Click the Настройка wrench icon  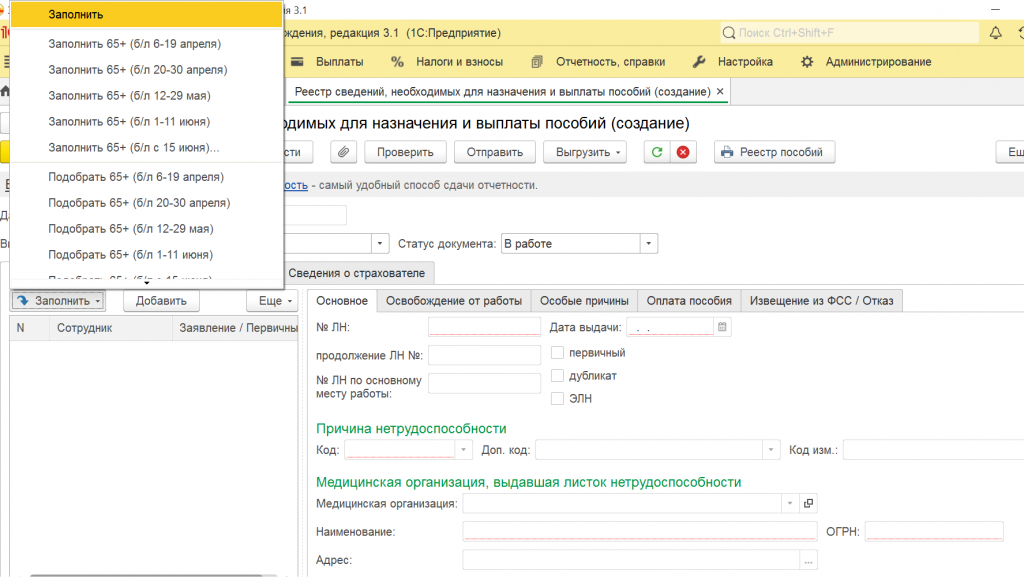coord(699,62)
